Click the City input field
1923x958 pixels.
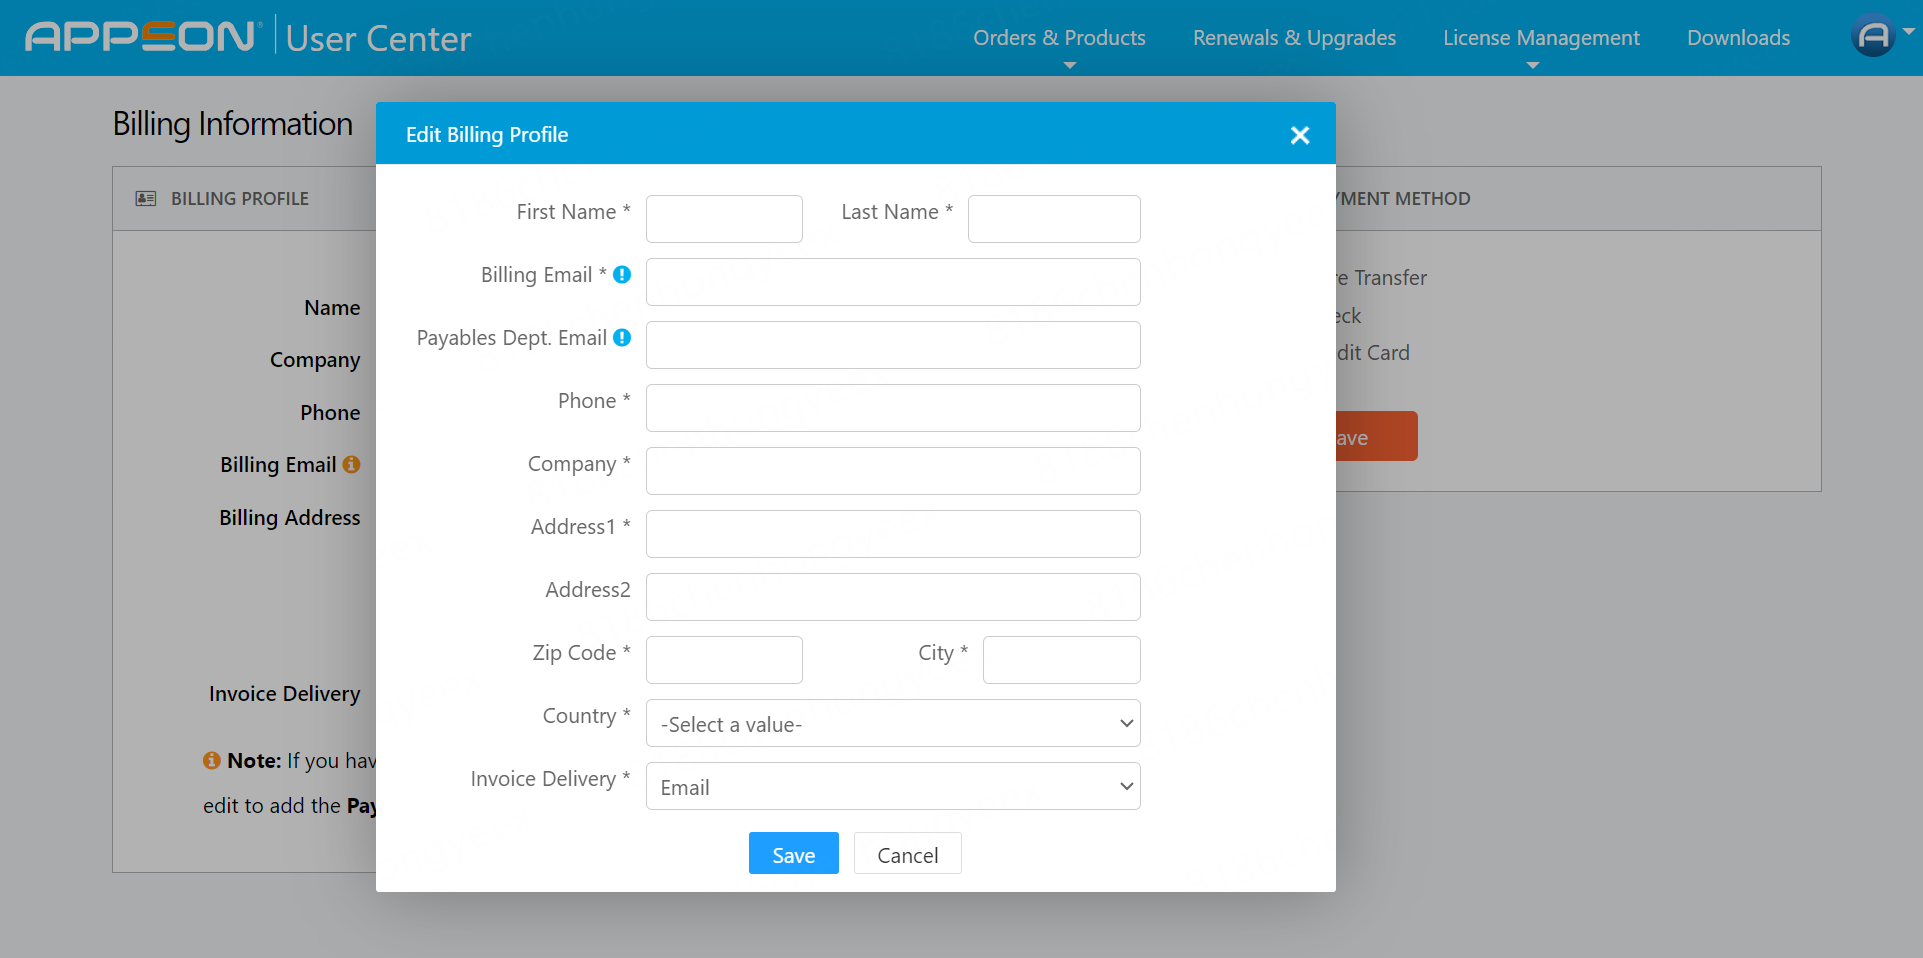tap(1061, 660)
